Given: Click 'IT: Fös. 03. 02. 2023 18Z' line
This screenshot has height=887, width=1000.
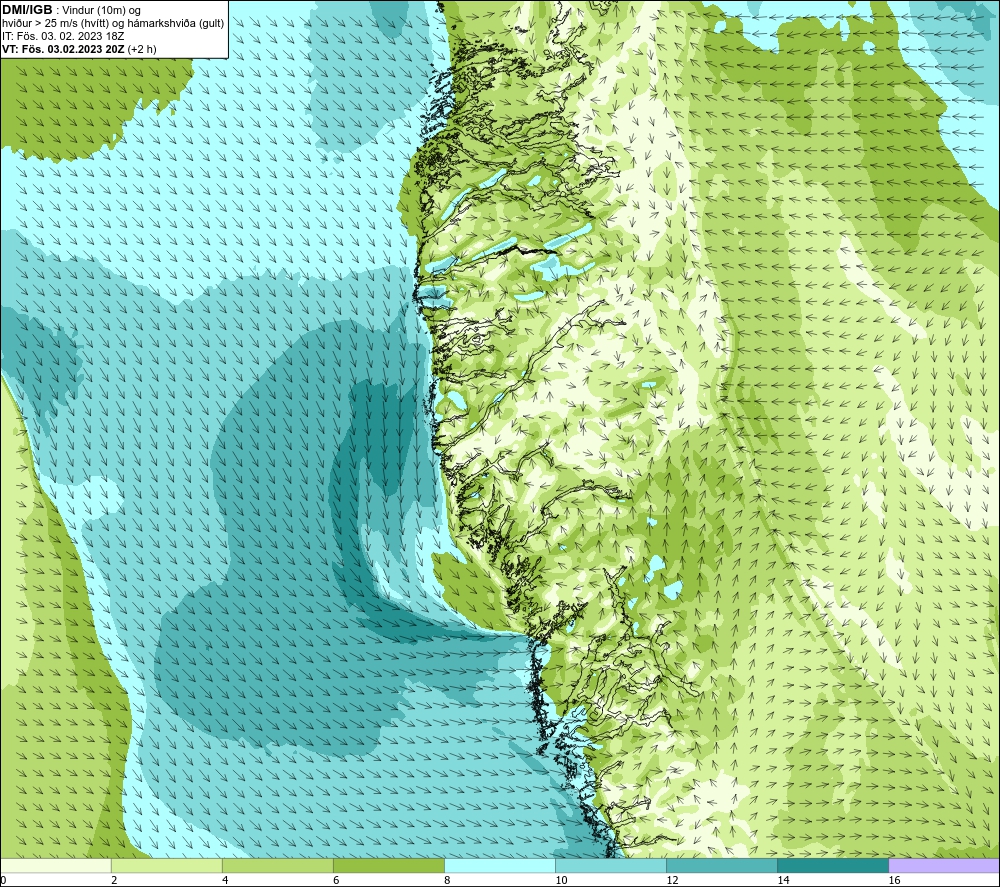Looking at the screenshot, I should tap(63, 36).
